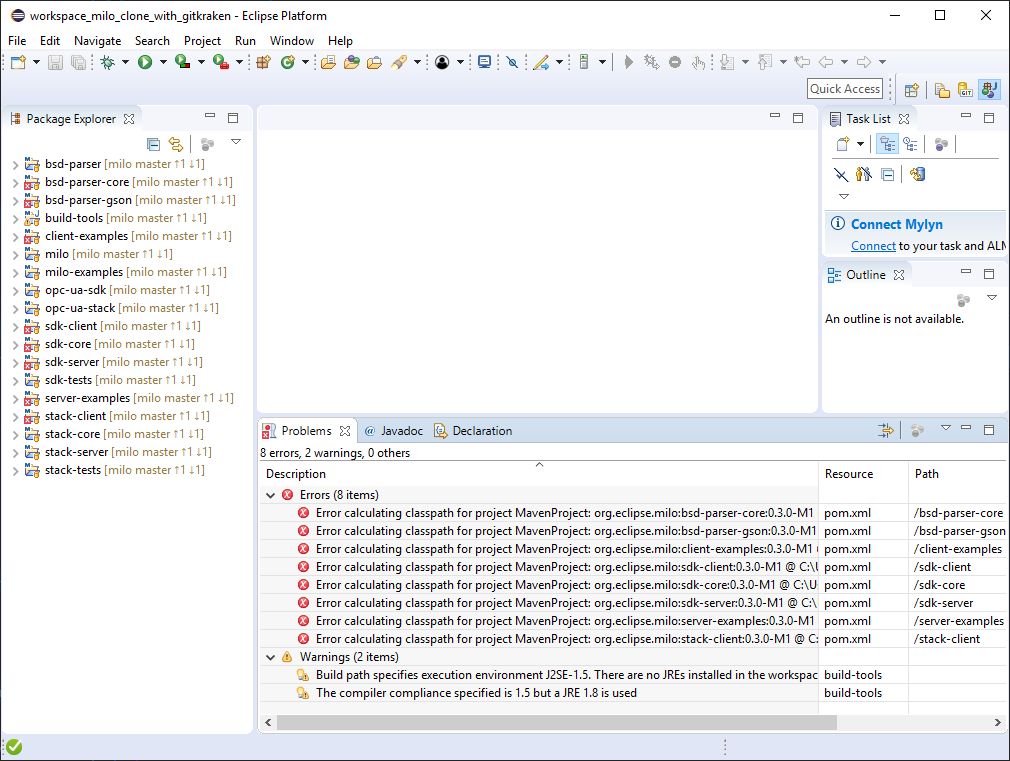Open the Navigate menu
Screen dimensions: 1010x761
pyautogui.click(x=97, y=41)
